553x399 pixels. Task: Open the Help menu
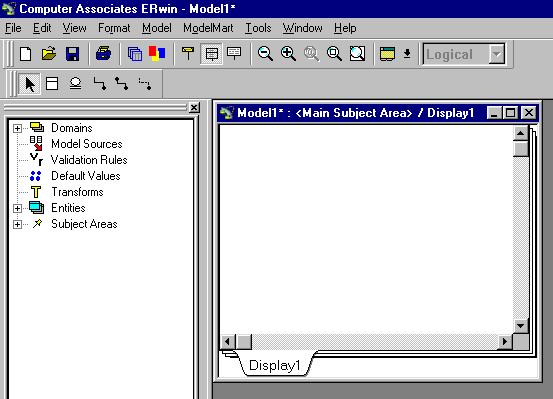pyautogui.click(x=345, y=28)
